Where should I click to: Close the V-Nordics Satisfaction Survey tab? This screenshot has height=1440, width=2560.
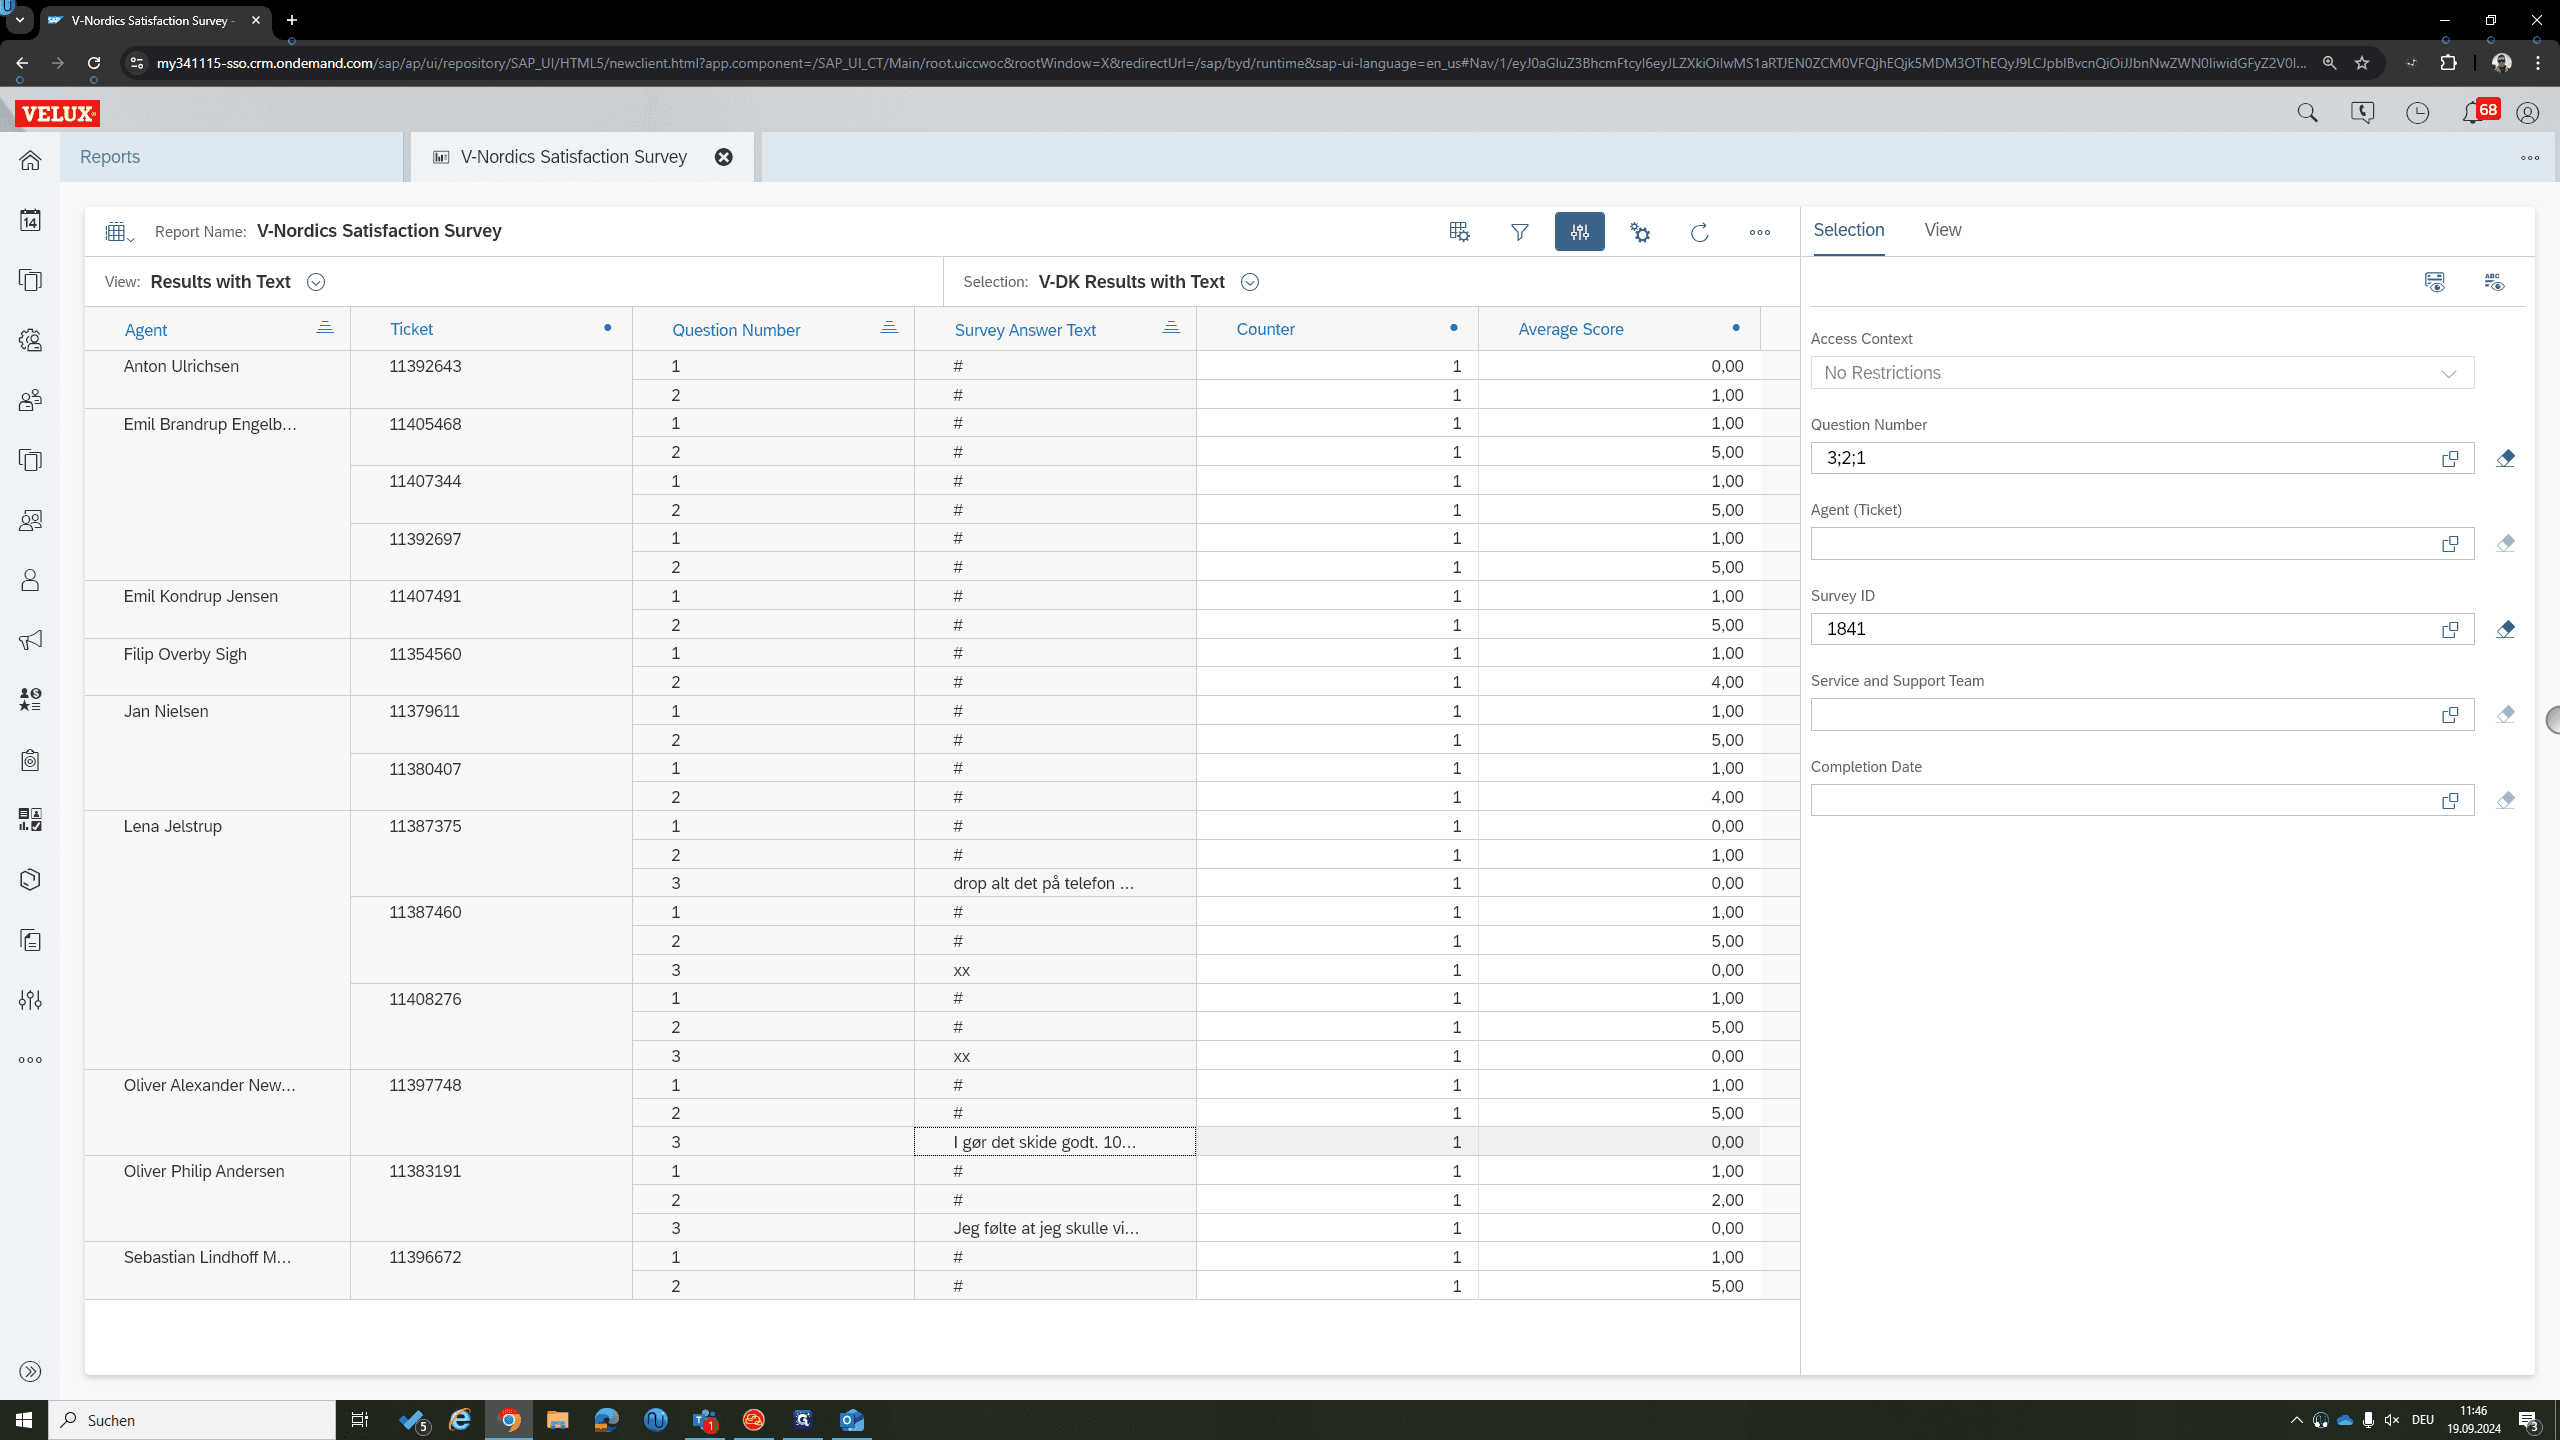pos(724,157)
